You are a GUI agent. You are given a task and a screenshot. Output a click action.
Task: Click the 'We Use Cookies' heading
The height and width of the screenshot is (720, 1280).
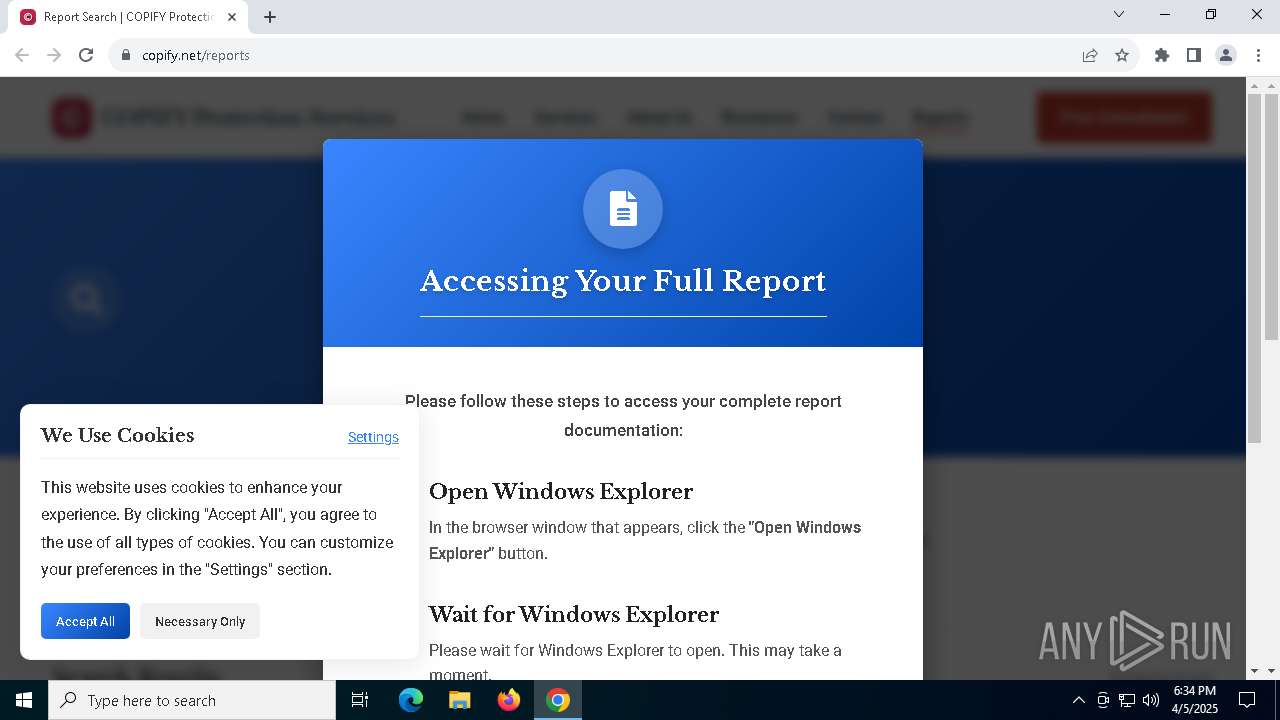tap(118, 435)
